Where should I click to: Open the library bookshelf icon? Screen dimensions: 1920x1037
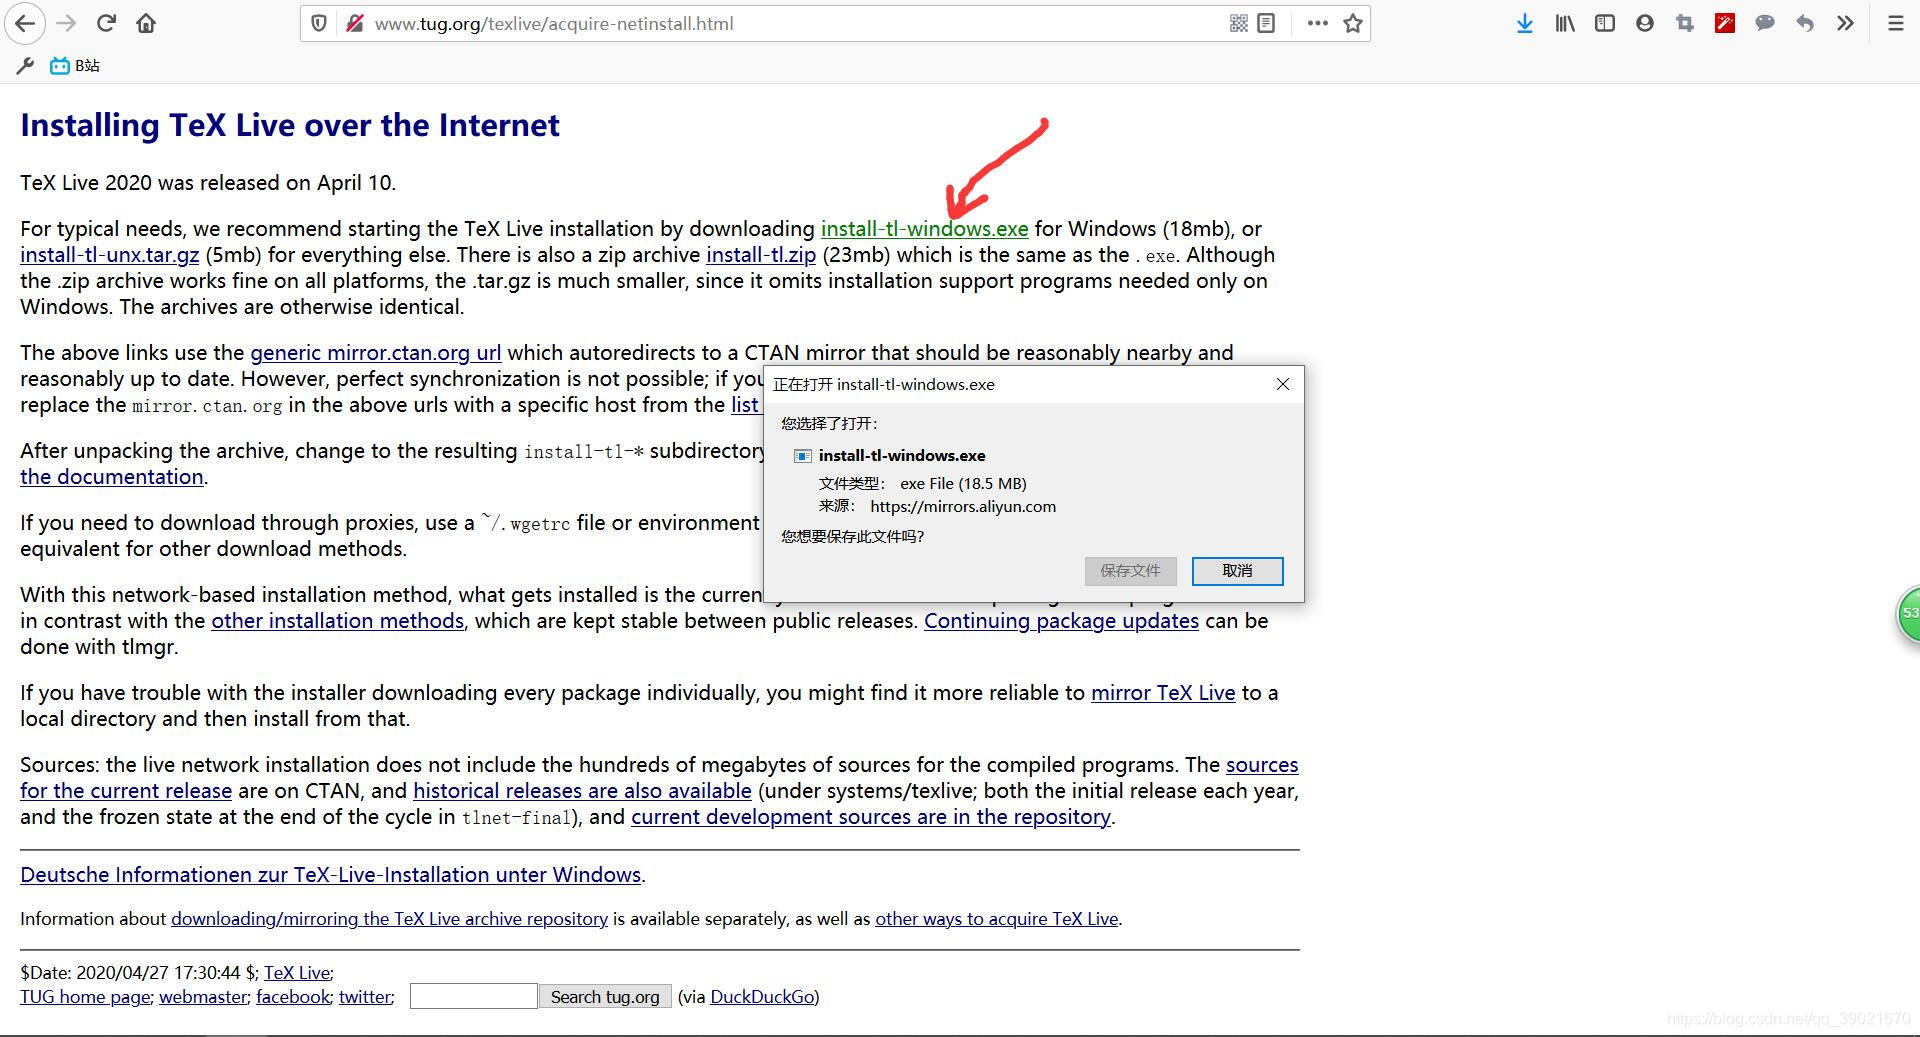pyautogui.click(x=1565, y=23)
